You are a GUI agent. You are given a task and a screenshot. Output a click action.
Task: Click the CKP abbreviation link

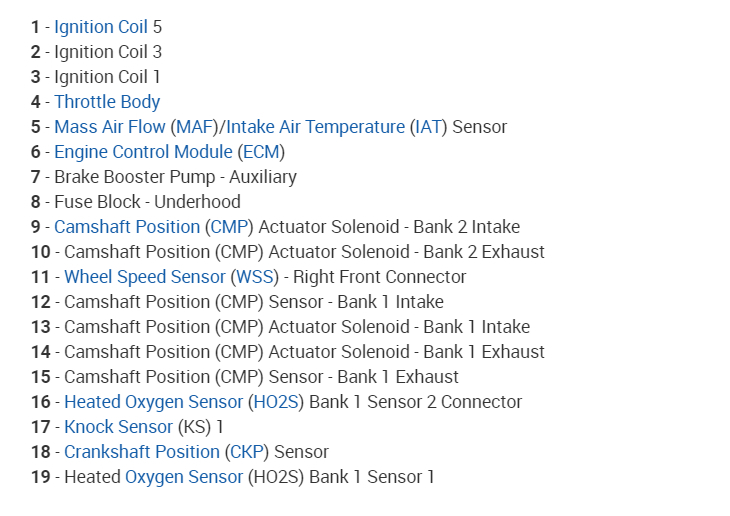click(246, 452)
